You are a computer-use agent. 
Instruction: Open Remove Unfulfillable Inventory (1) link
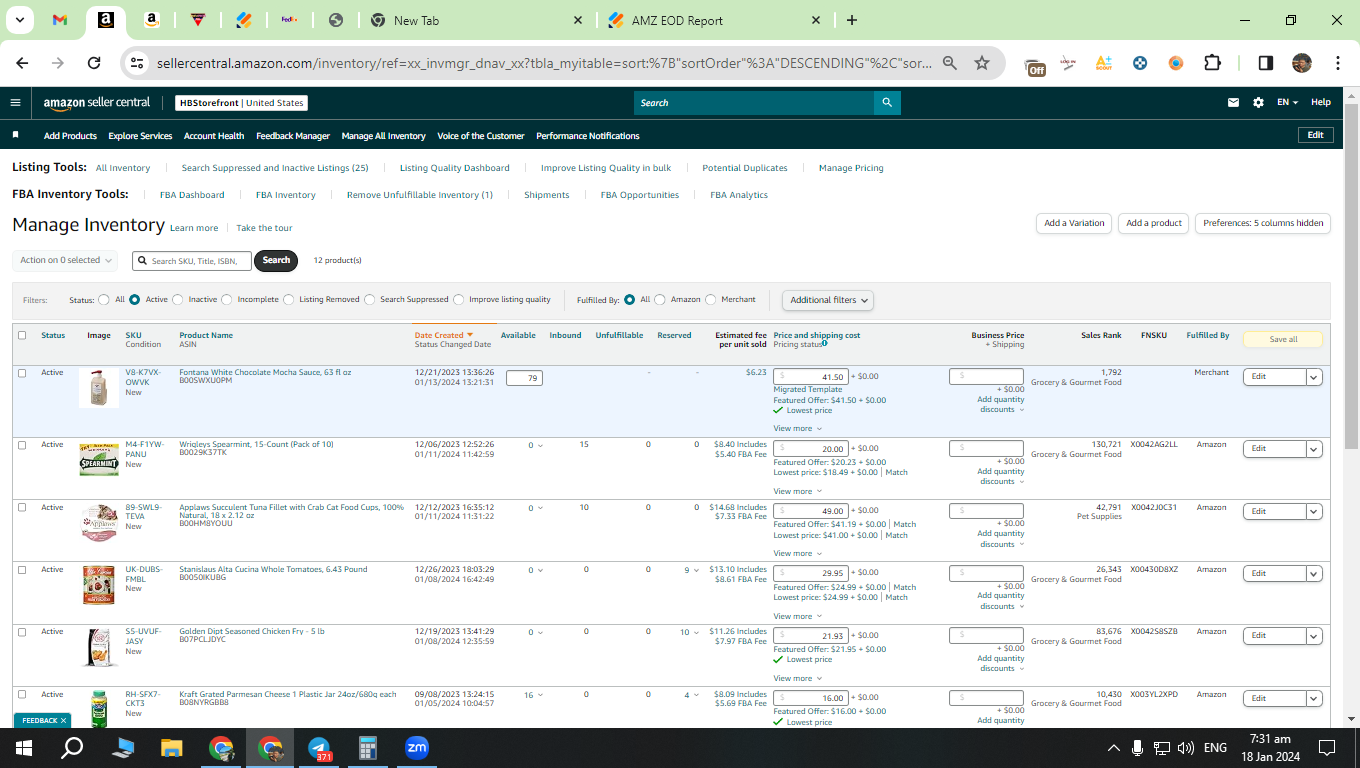(x=420, y=195)
